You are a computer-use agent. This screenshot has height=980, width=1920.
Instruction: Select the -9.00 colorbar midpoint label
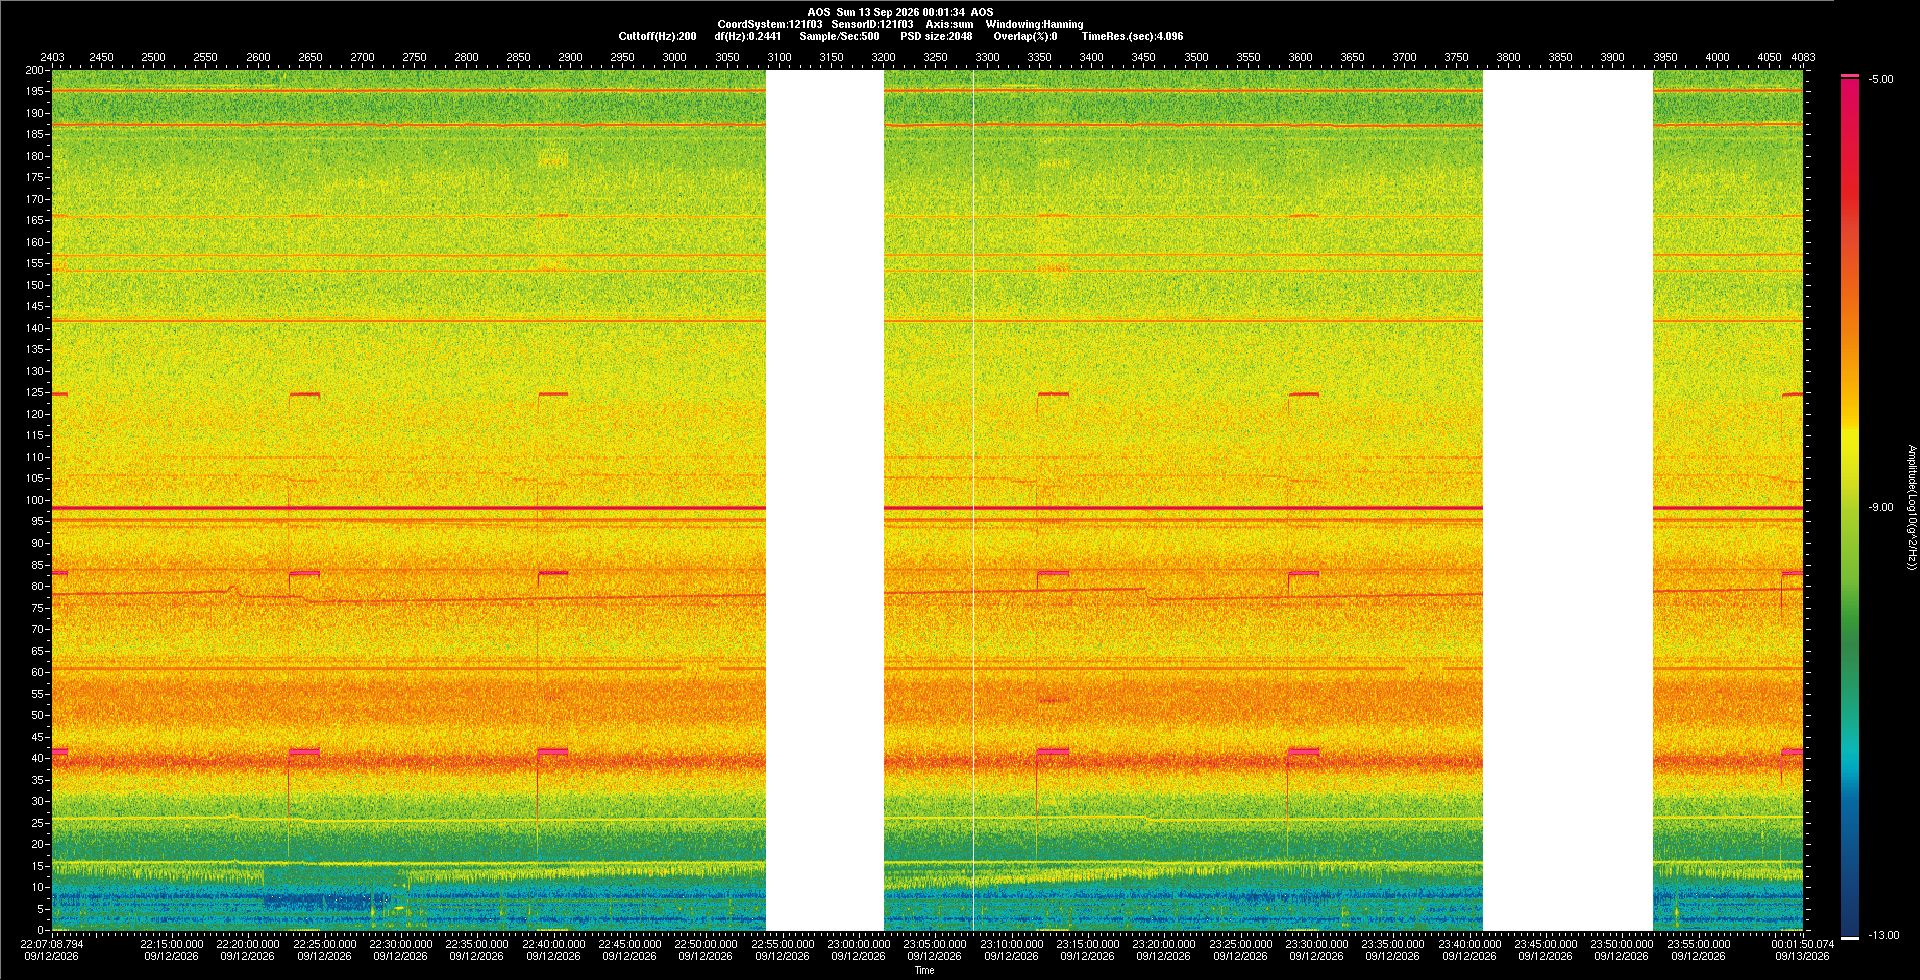coord(1881,507)
